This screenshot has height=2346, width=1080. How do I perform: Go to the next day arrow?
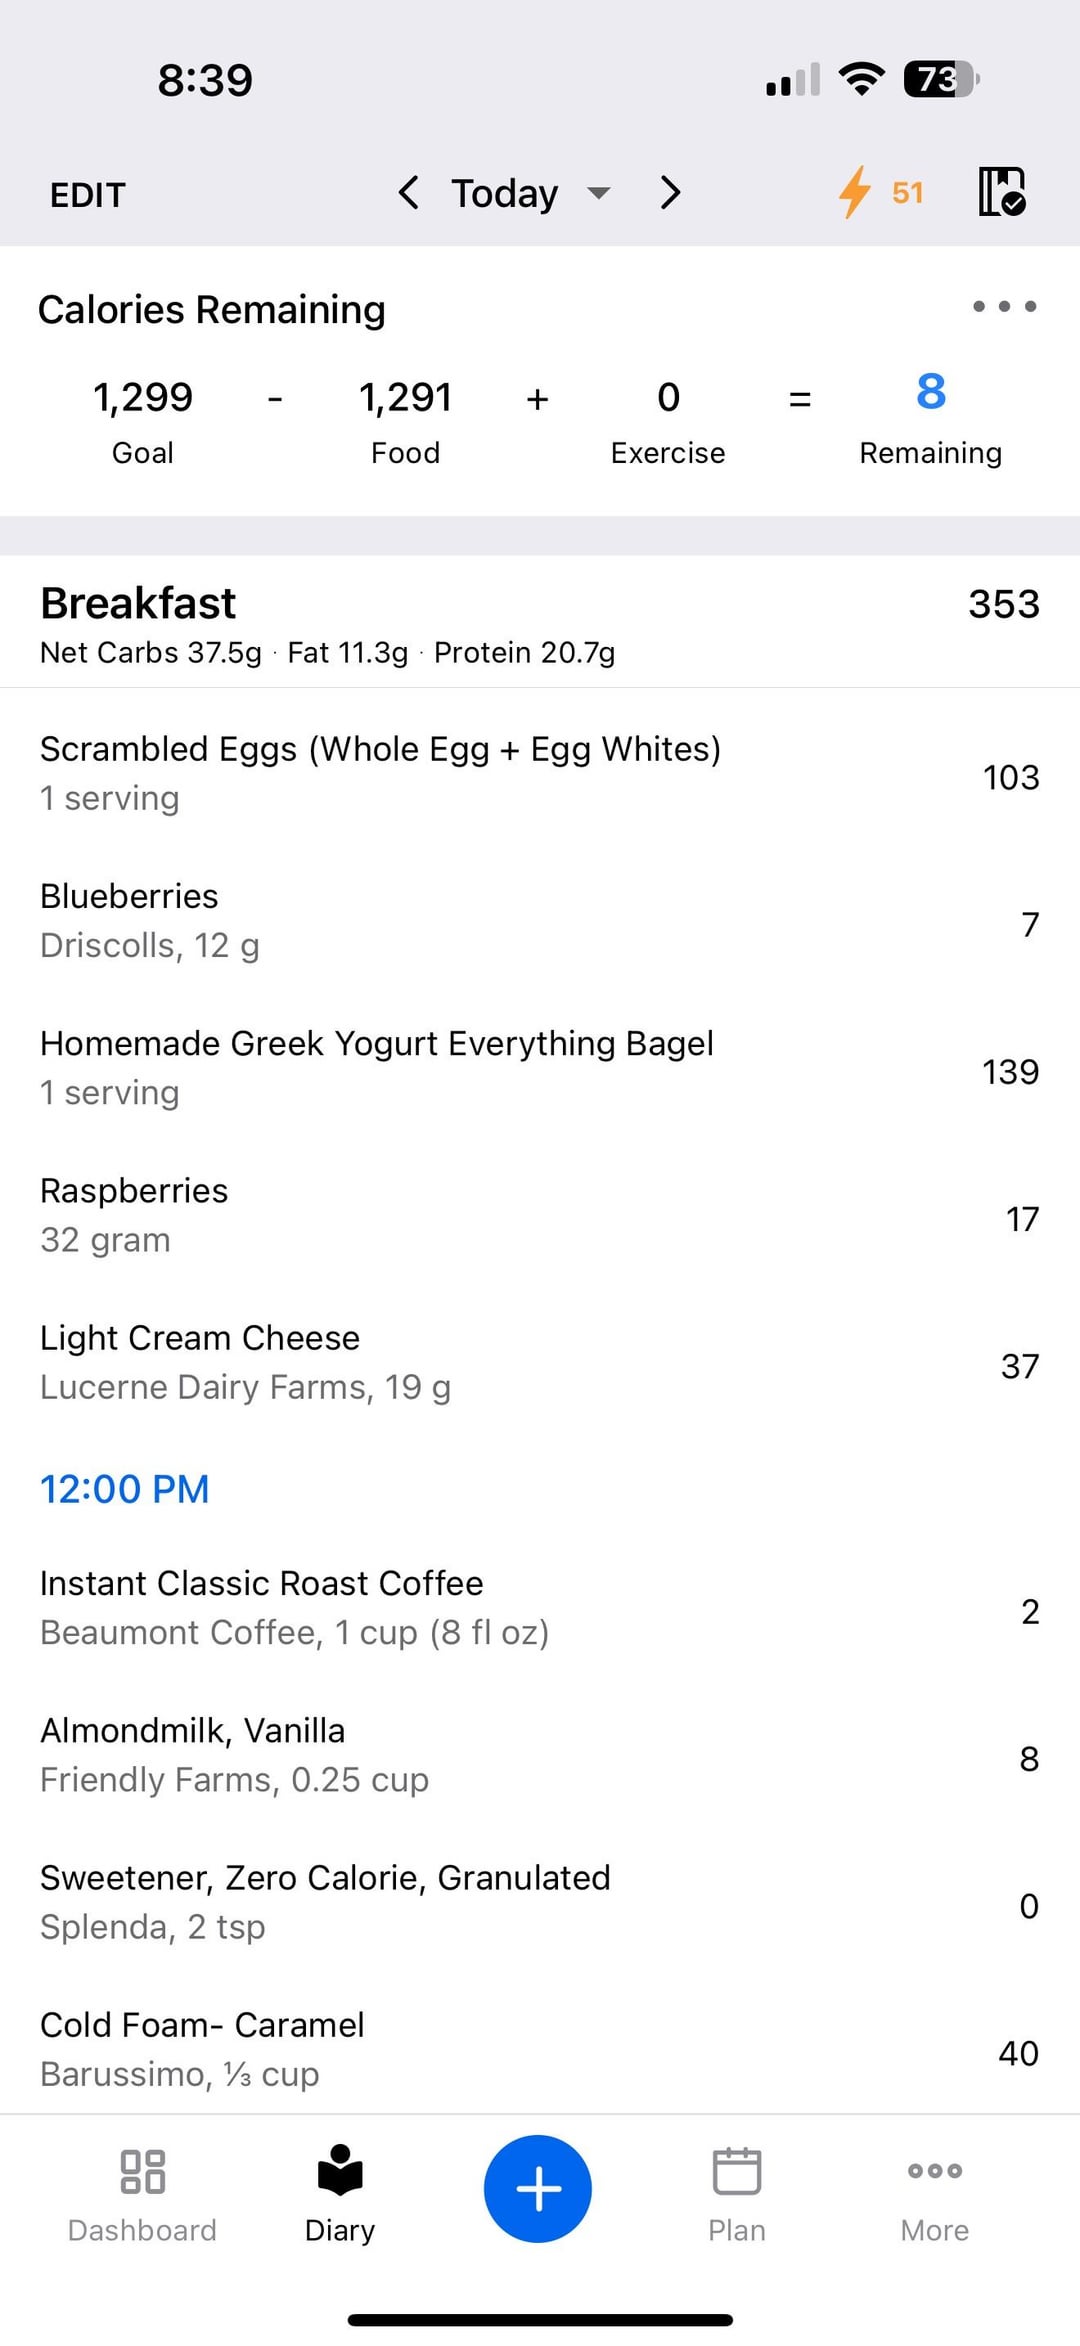click(x=670, y=192)
